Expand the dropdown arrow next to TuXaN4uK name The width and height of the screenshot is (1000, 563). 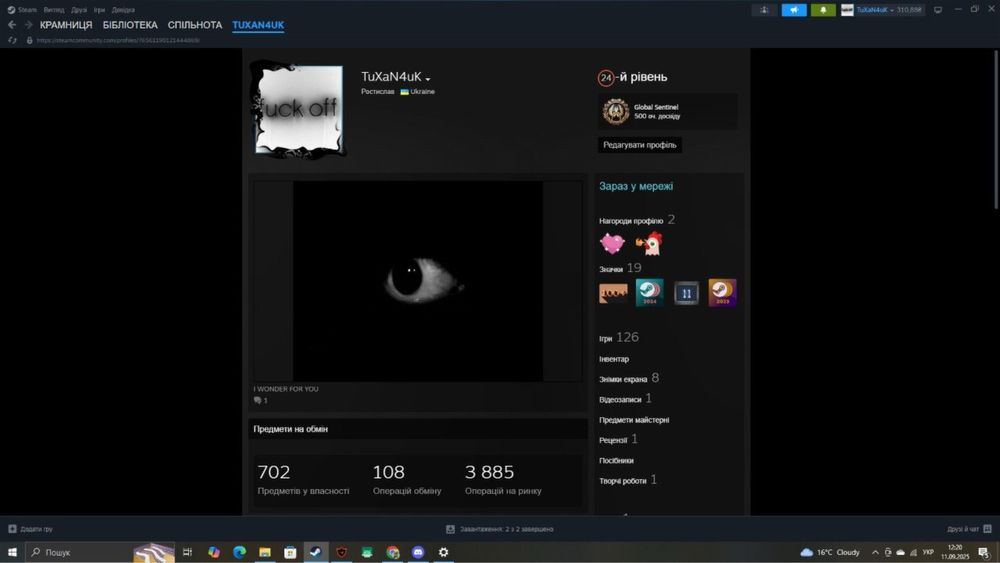point(428,79)
